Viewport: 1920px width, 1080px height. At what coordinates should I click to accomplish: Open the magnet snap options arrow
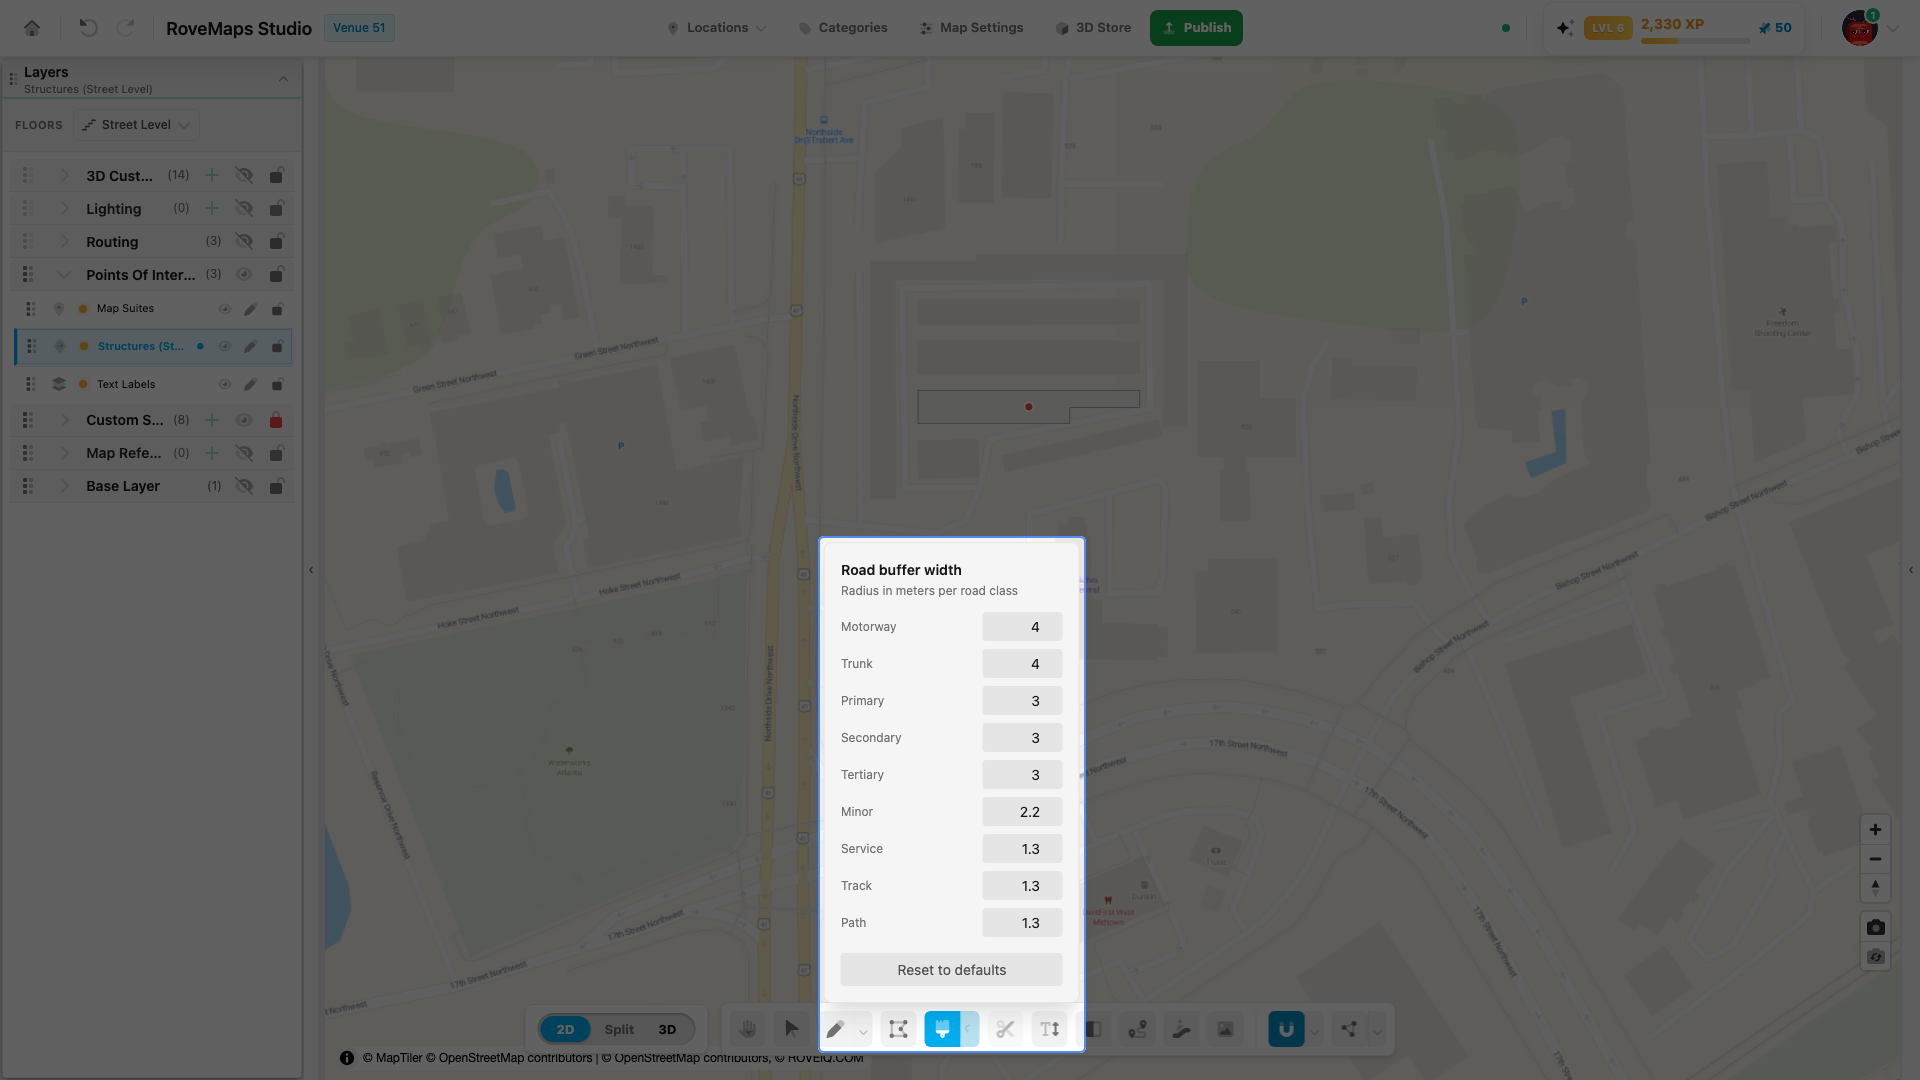[1315, 1030]
